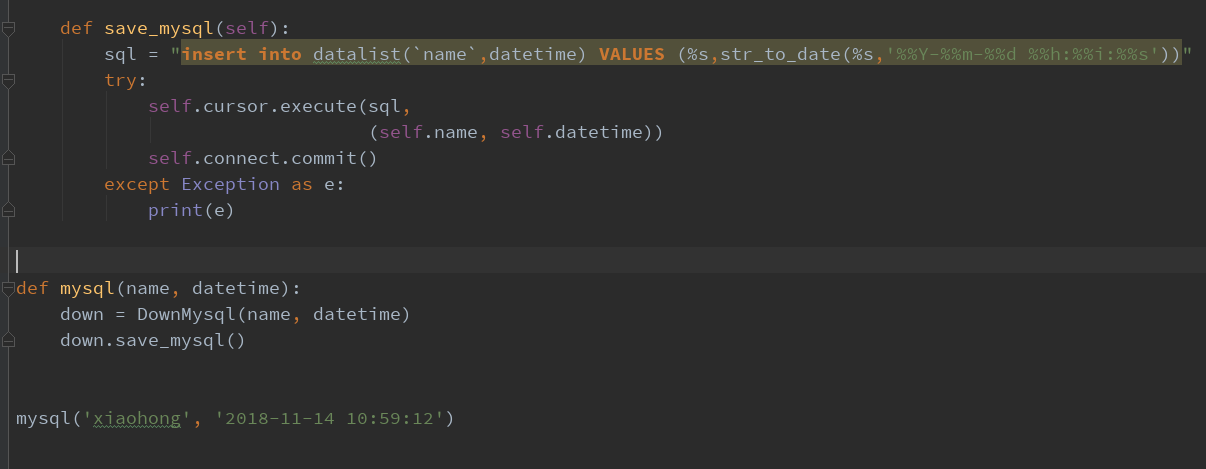Click the try keyword
The image size is (1206, 469).
pos(120,80)
